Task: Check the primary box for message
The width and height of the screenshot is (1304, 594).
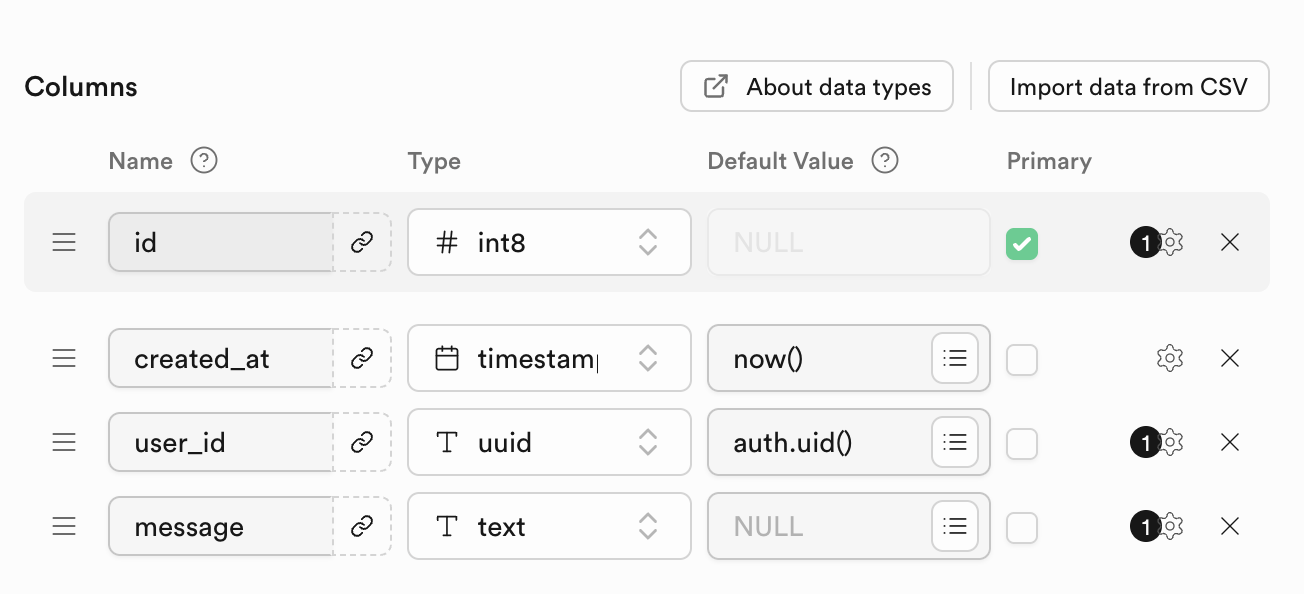Action: [x=1022, y=527]
